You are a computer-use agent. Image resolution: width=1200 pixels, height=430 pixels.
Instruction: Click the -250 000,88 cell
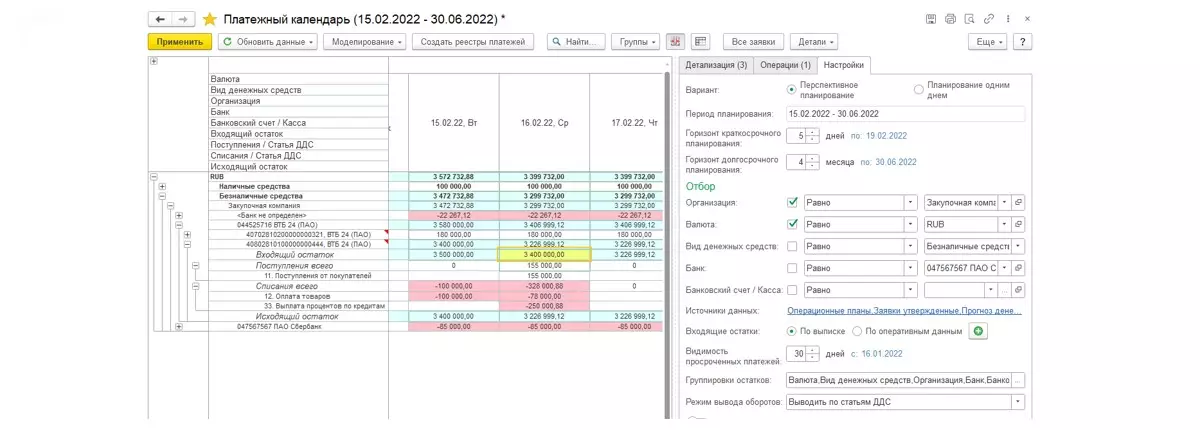[x=544, y=306]
